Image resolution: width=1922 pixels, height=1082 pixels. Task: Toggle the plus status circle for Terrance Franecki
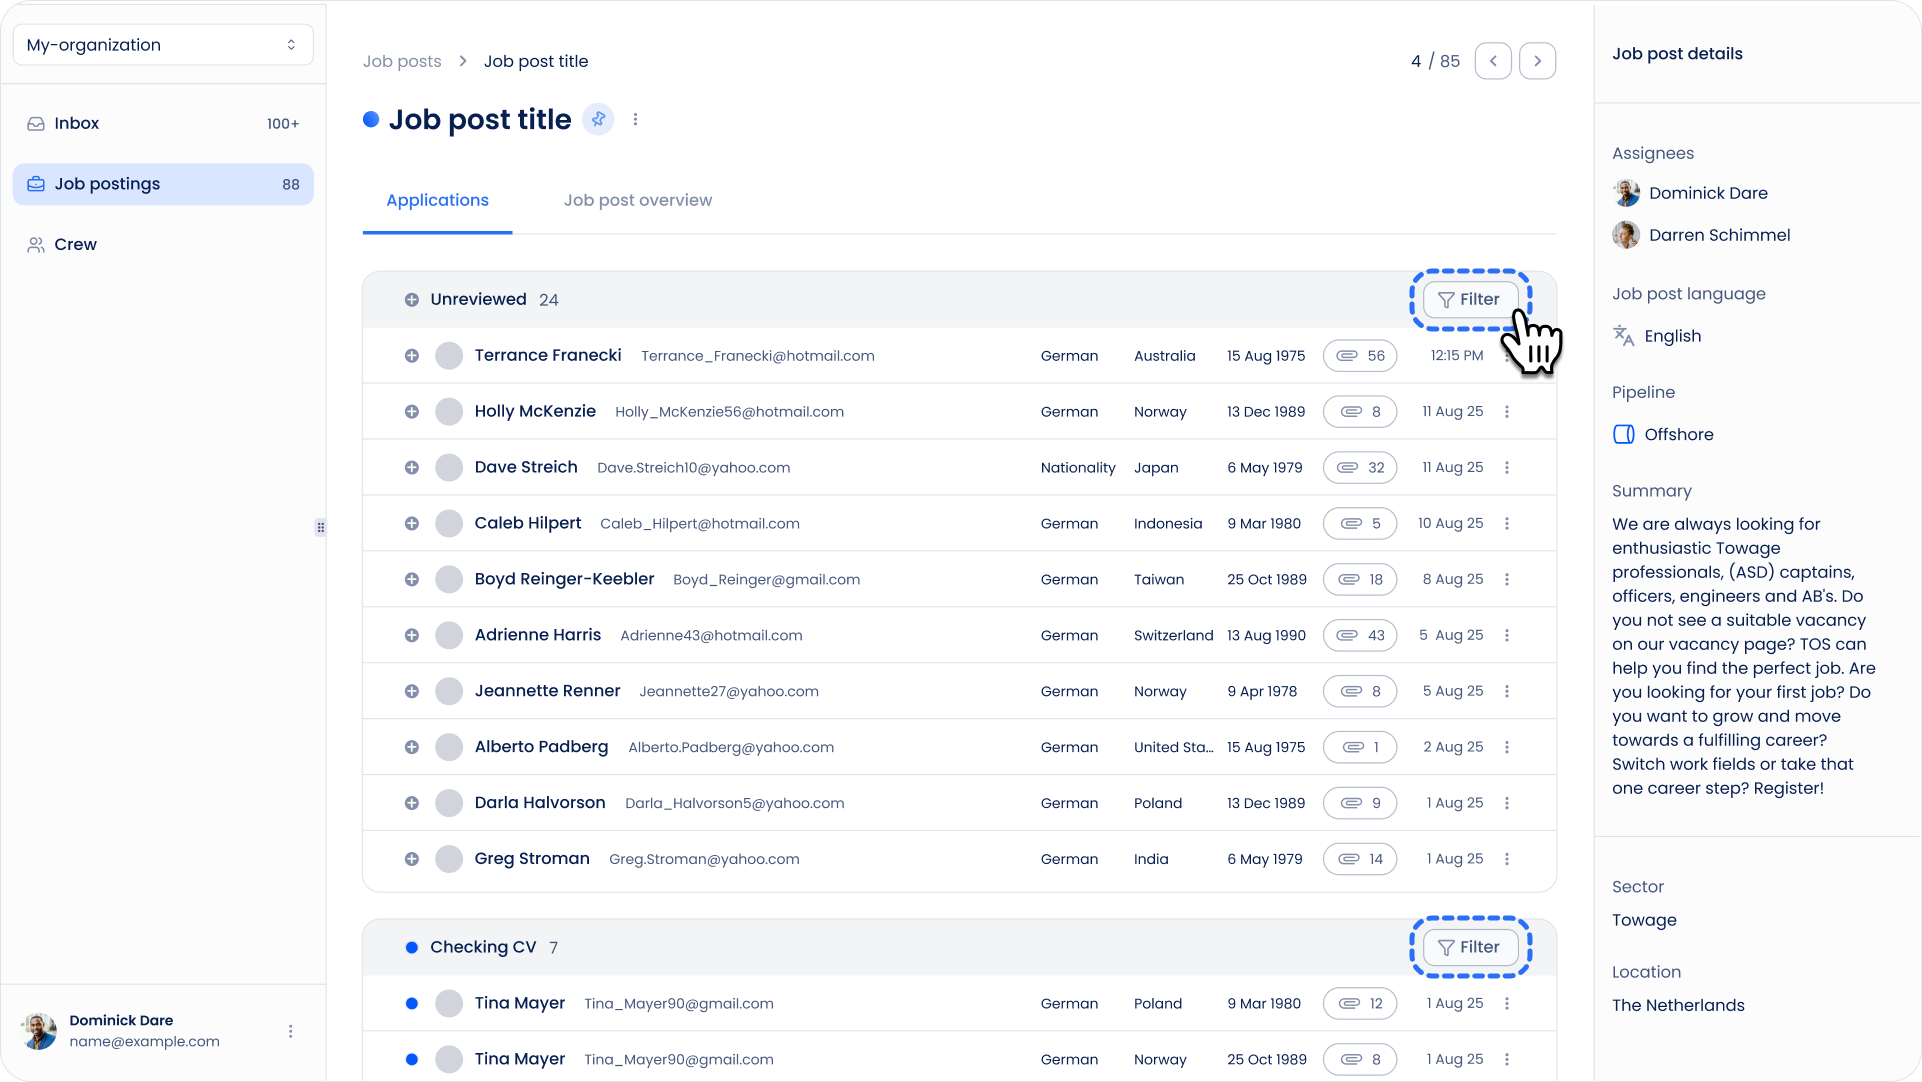[x=412, y=355]
